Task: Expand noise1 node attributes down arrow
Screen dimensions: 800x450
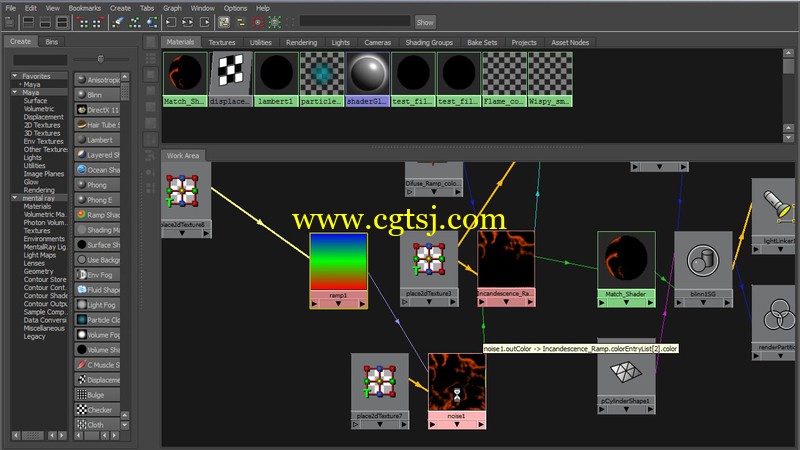Action: 457,424
